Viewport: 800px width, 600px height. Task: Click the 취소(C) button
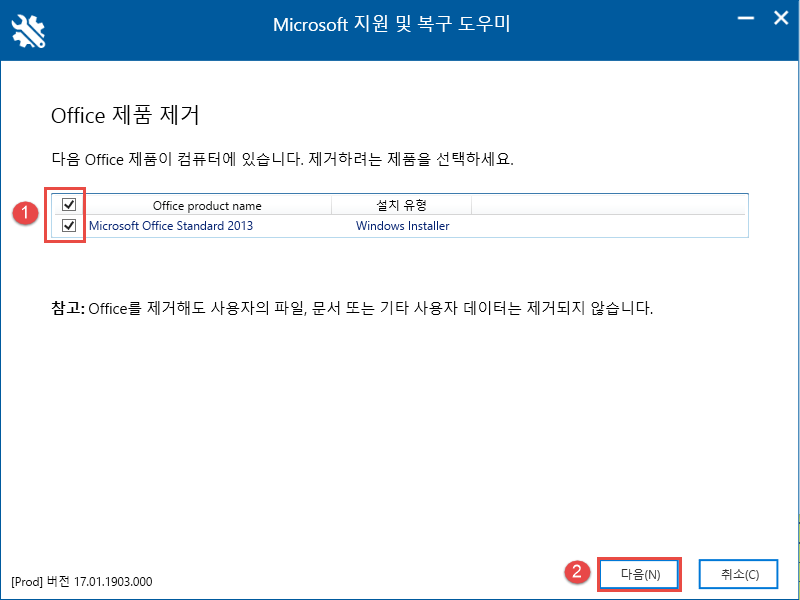pos(739,574)
